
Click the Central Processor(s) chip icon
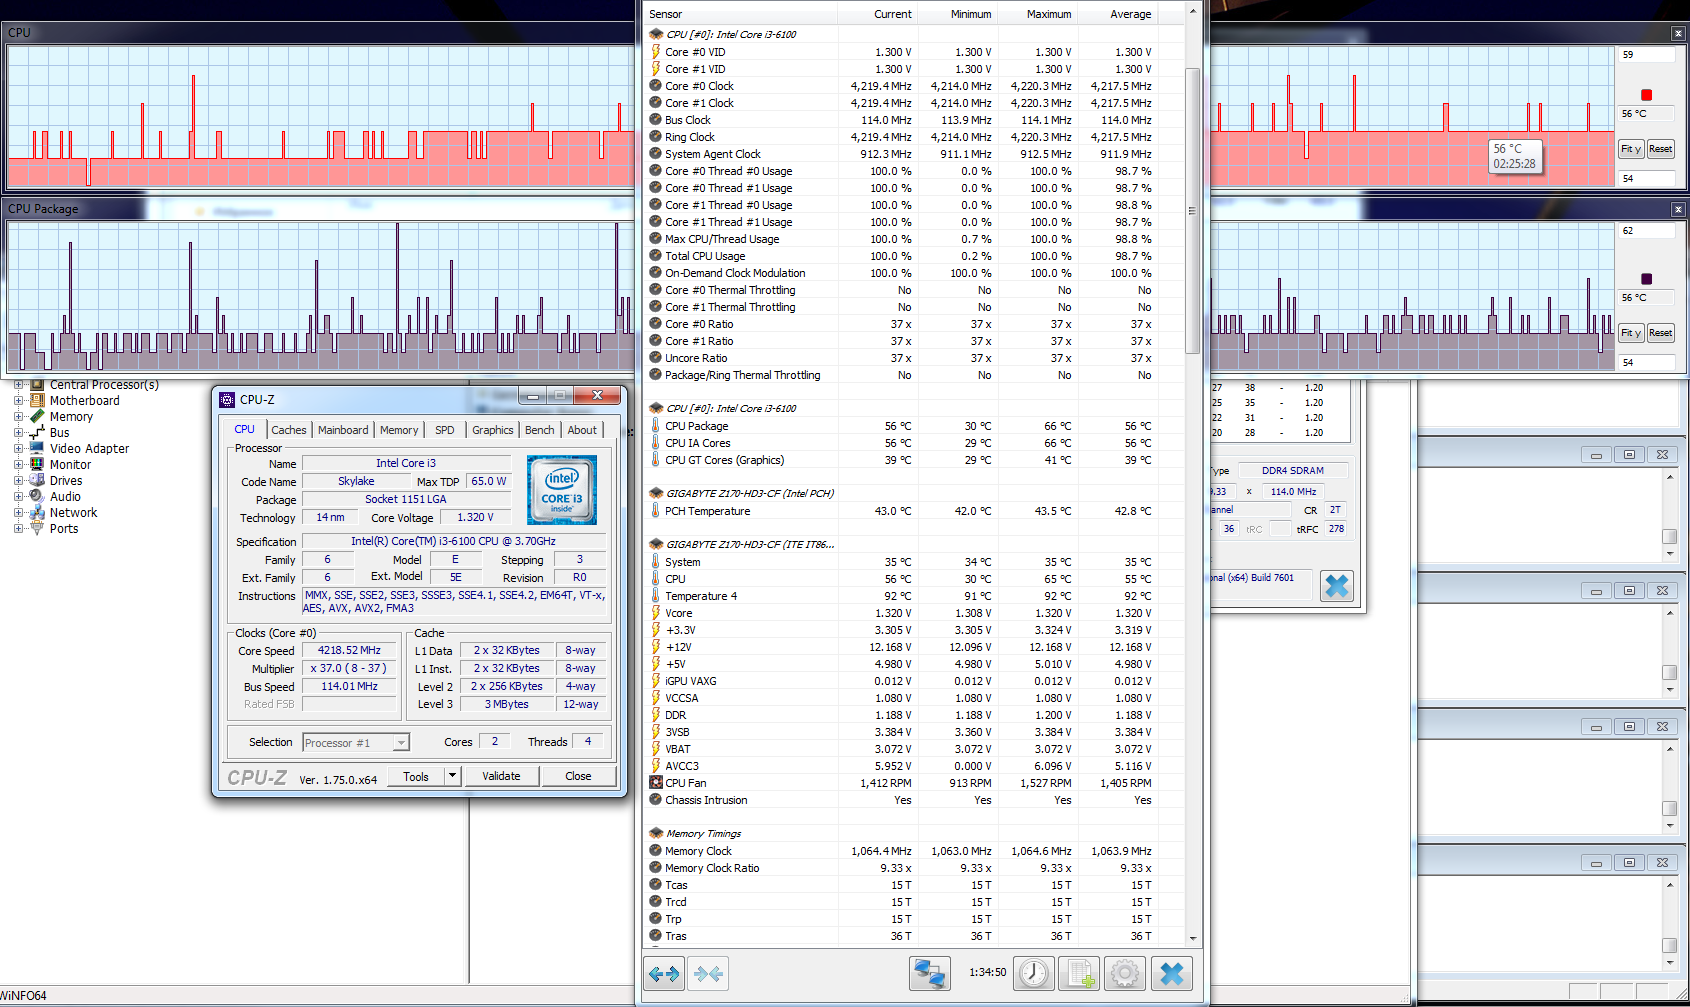pyautogui.click(x=37, y=385)
